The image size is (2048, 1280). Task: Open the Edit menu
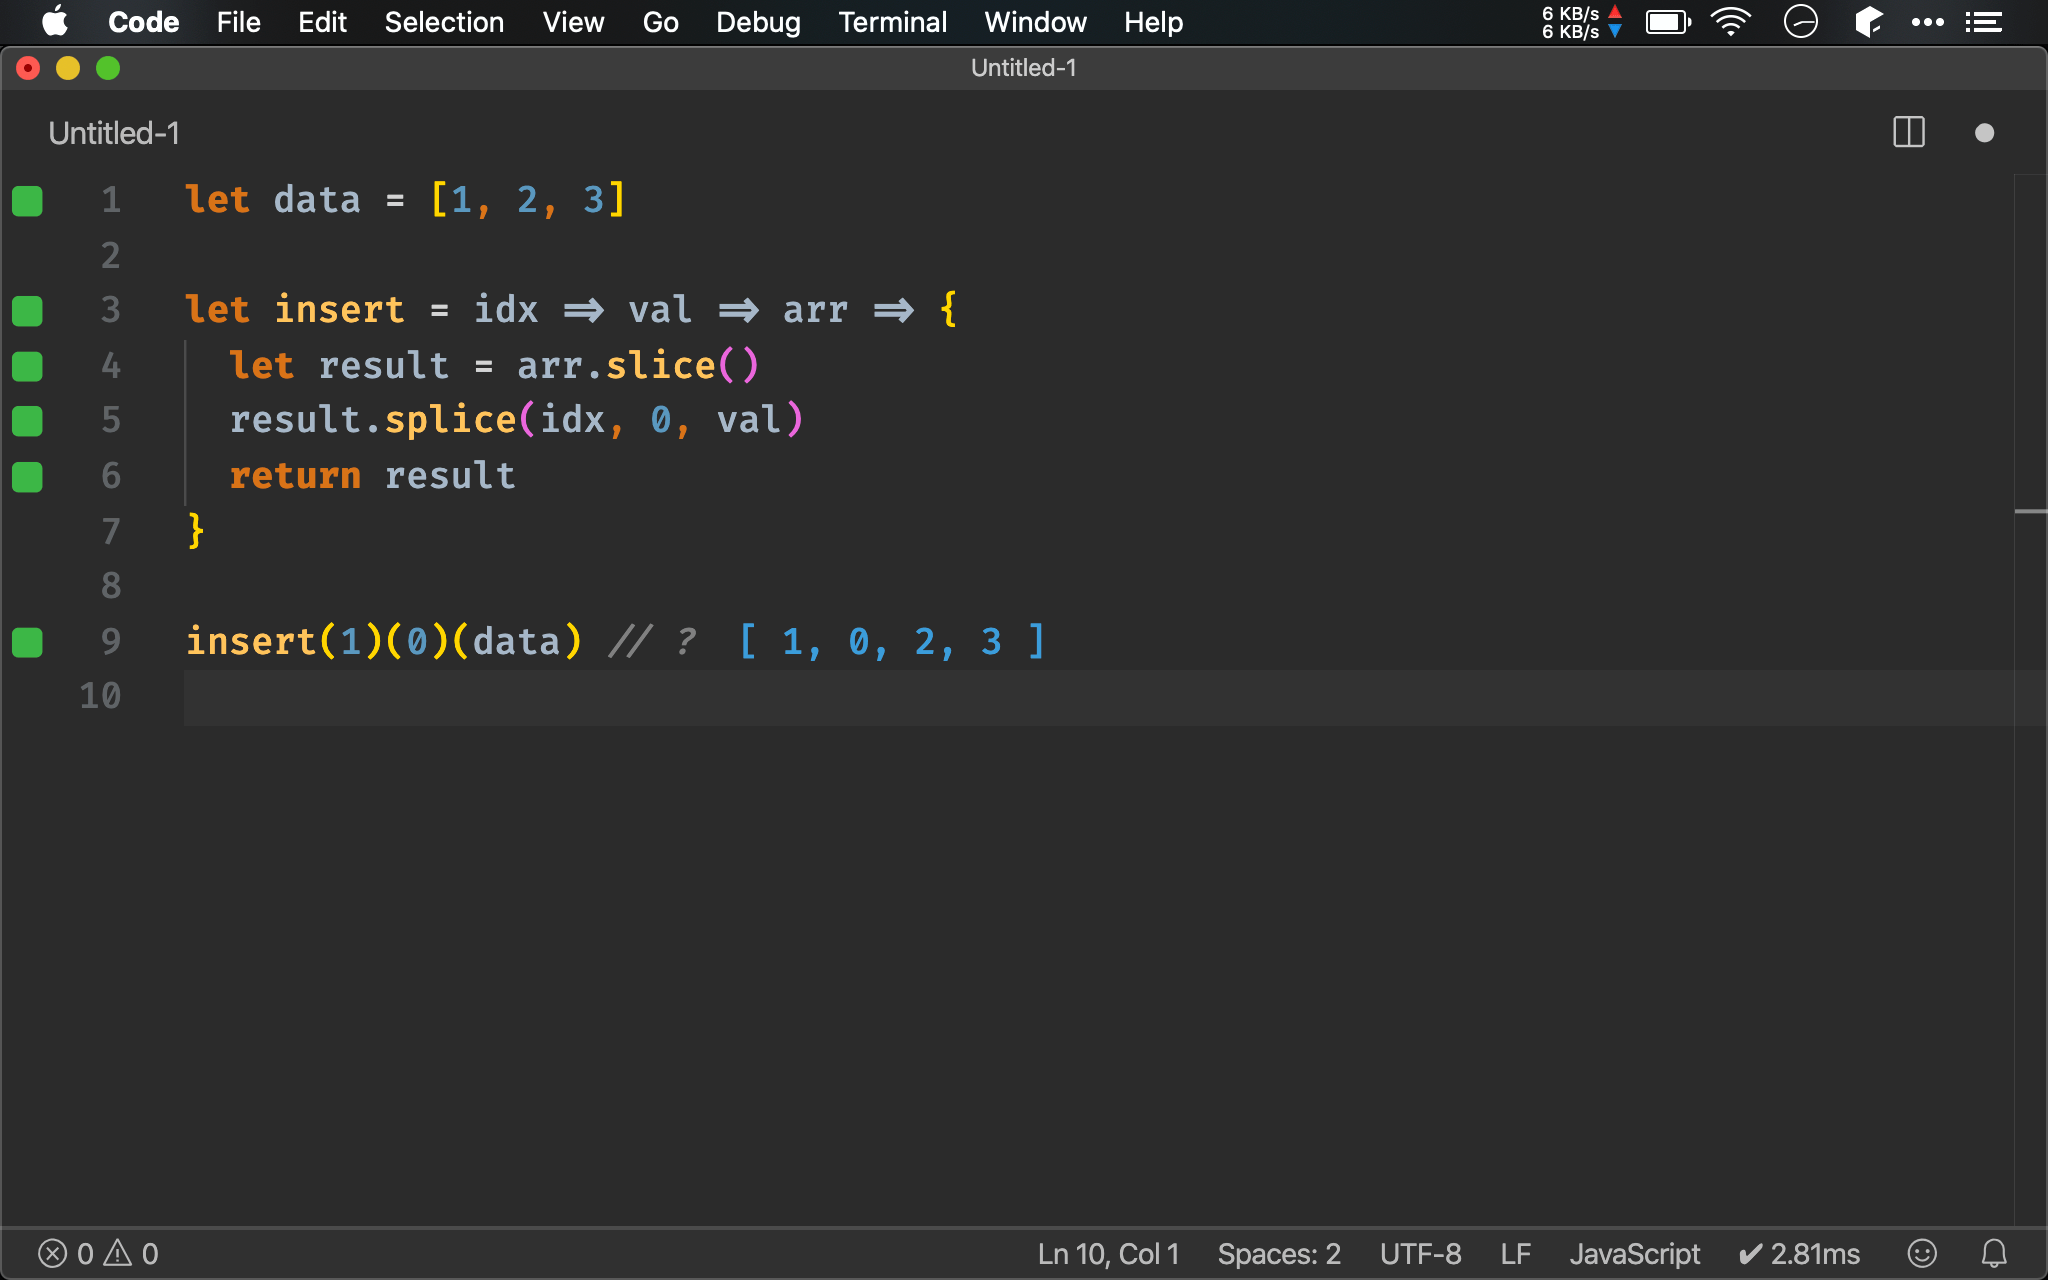(x=322, y=22)
